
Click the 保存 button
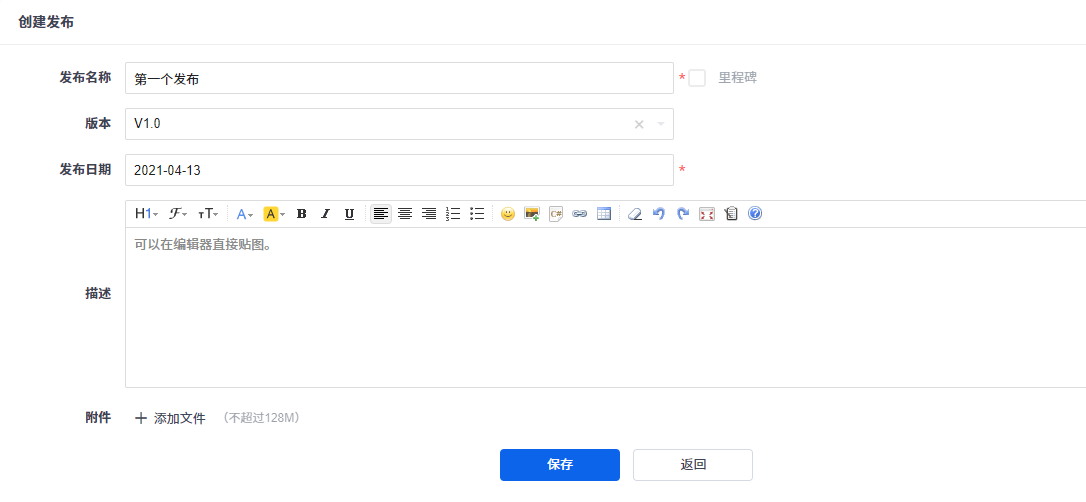click(560, 465)
